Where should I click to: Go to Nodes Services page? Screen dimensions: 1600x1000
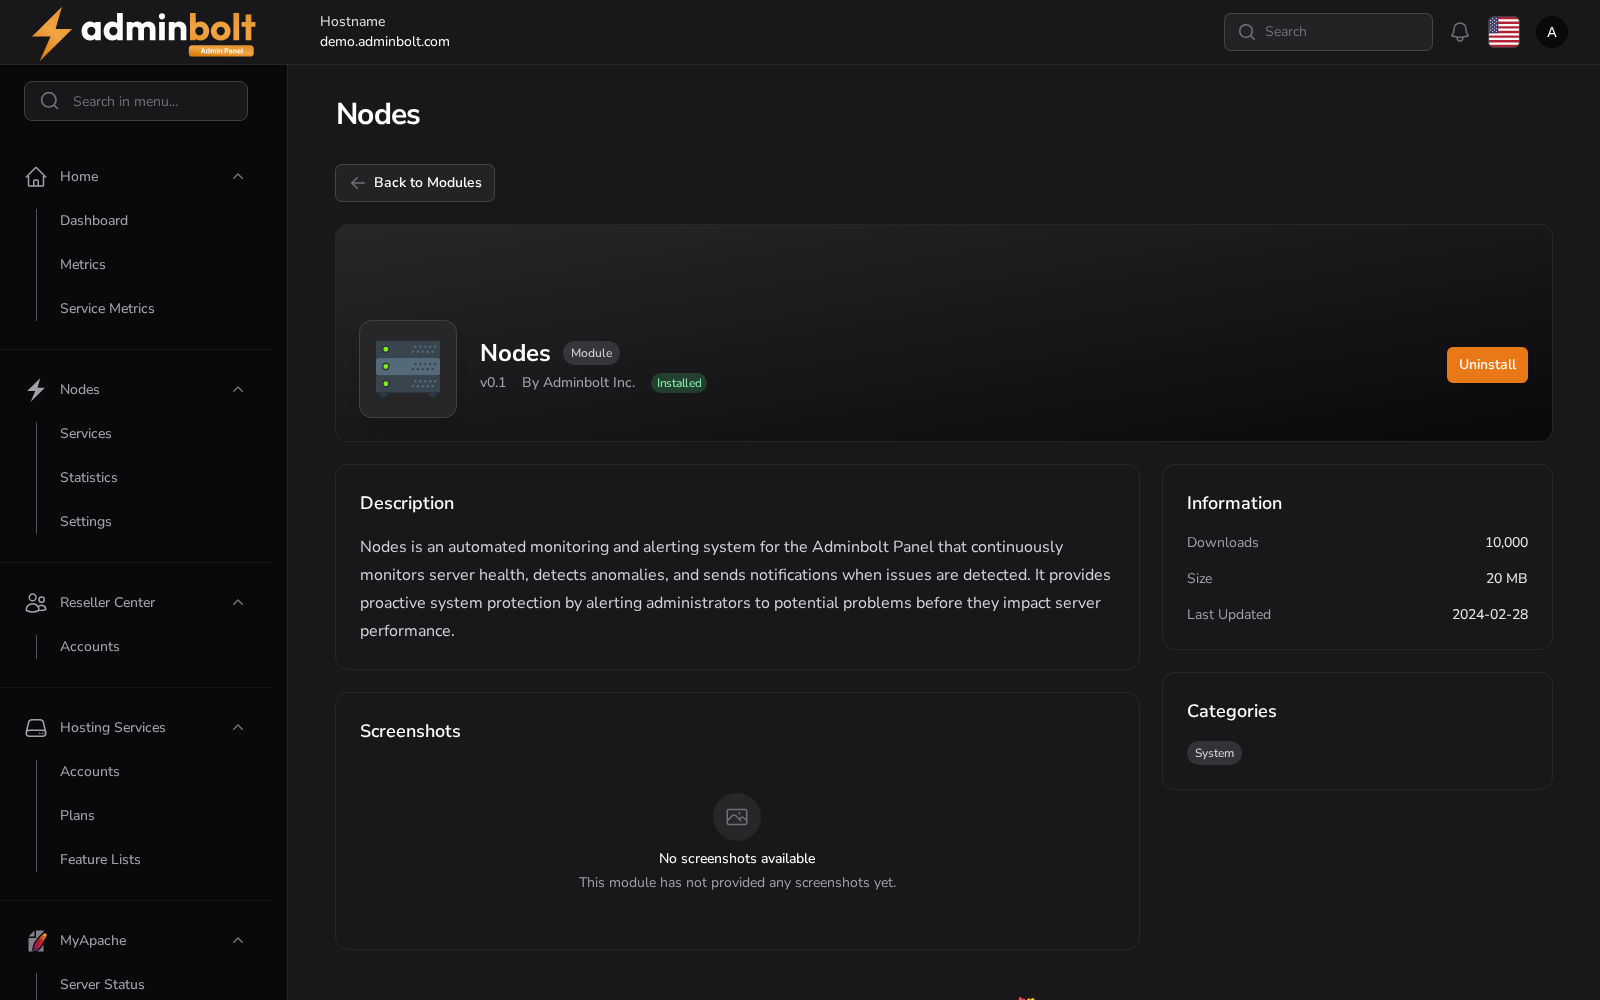(86, 434)
